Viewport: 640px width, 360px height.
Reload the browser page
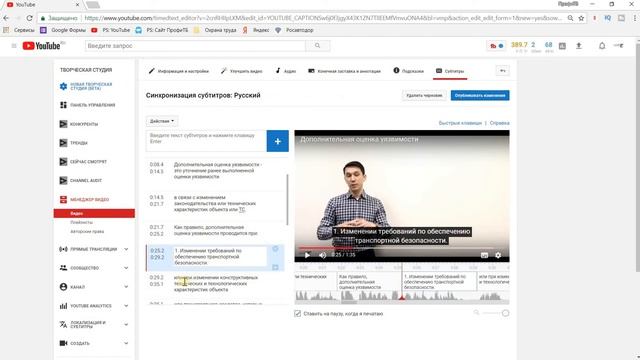[29, 18]
